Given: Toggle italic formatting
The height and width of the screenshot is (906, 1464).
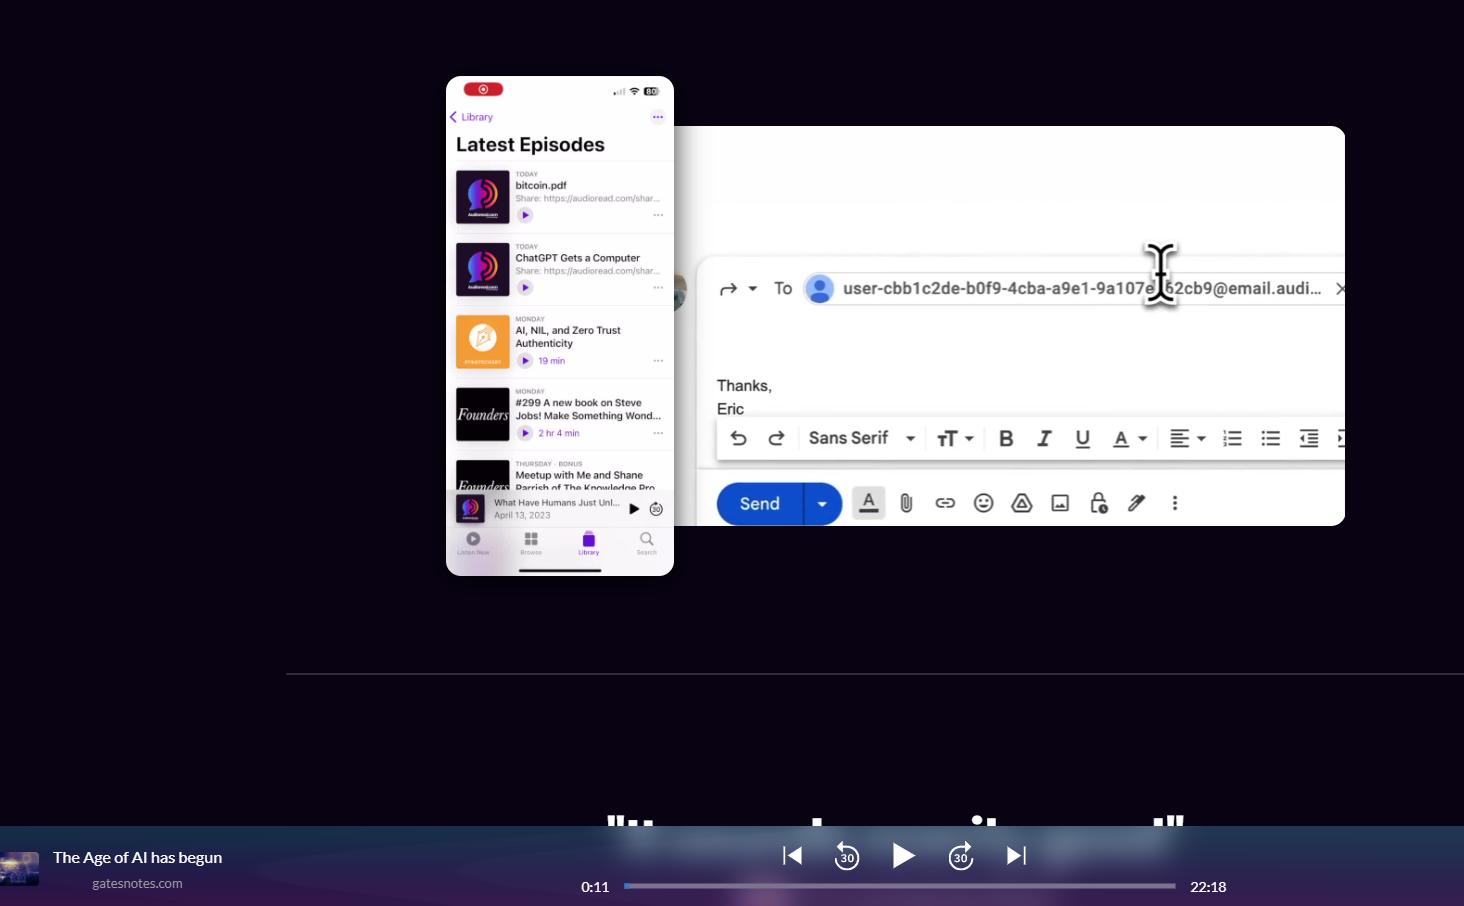Looking at the screenshot, I should [1044, 438].
